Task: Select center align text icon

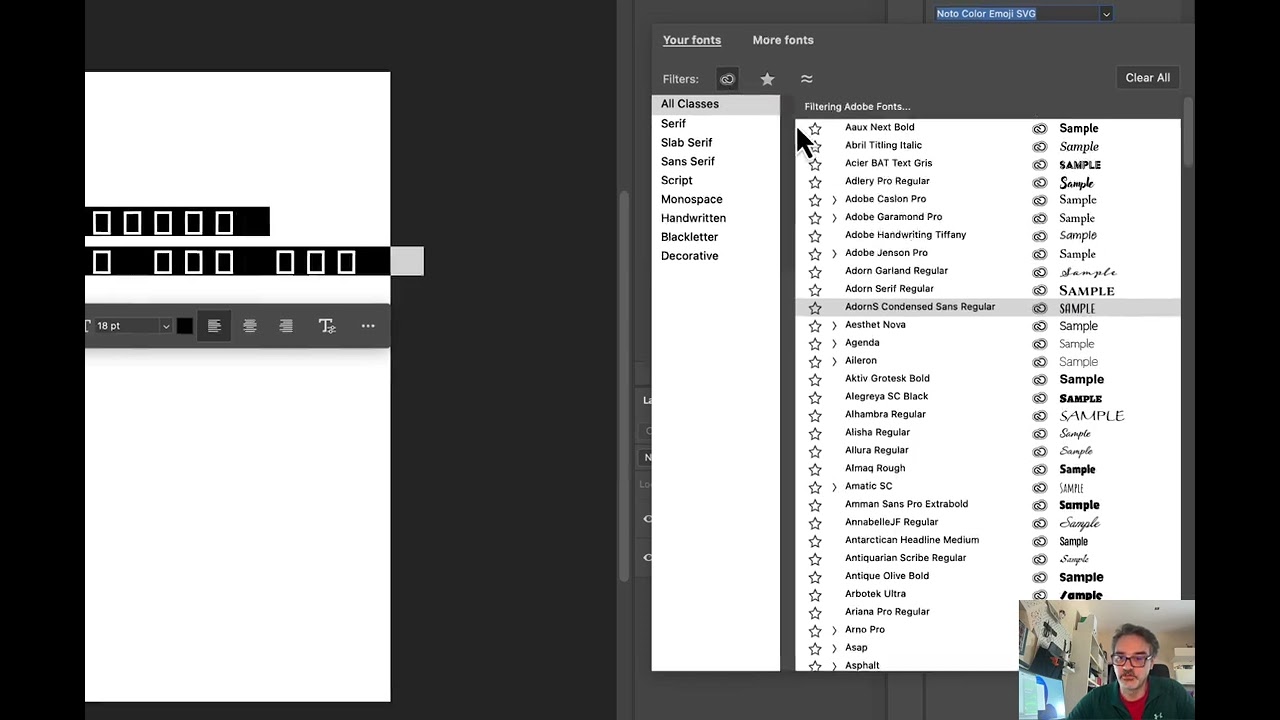Action: 250,326
